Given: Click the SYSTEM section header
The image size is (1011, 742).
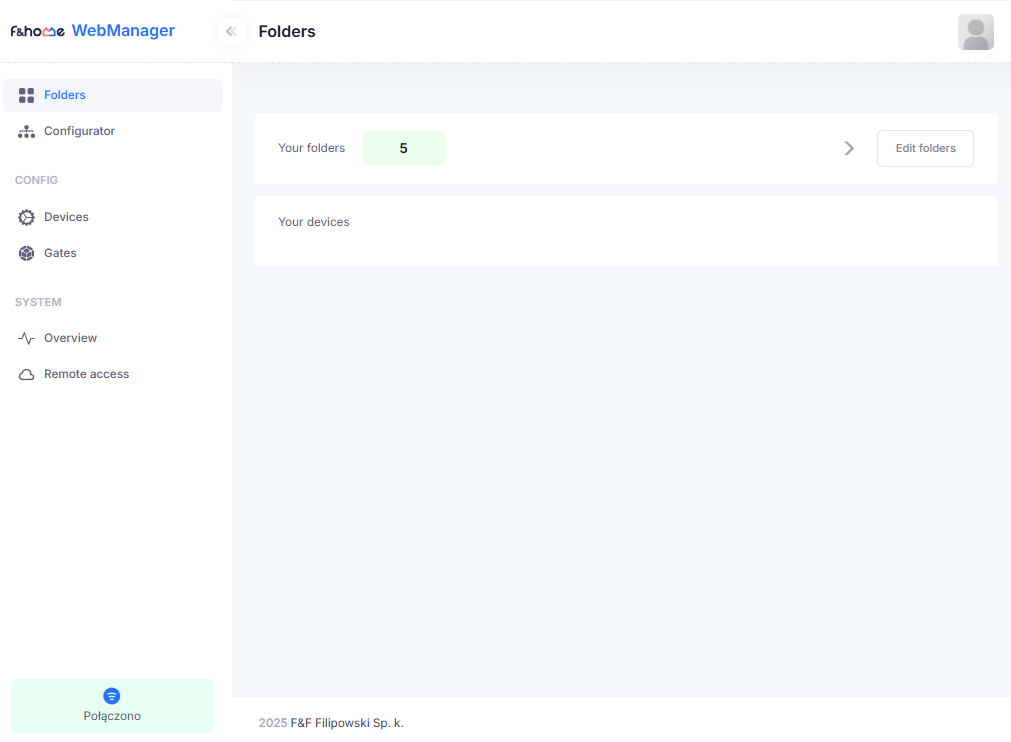Looking at the screenshot, I should [x=38, y=302].
